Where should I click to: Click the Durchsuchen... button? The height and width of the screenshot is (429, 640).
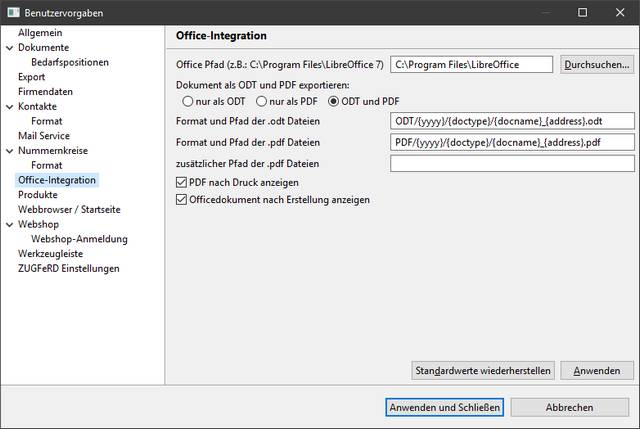597,64
